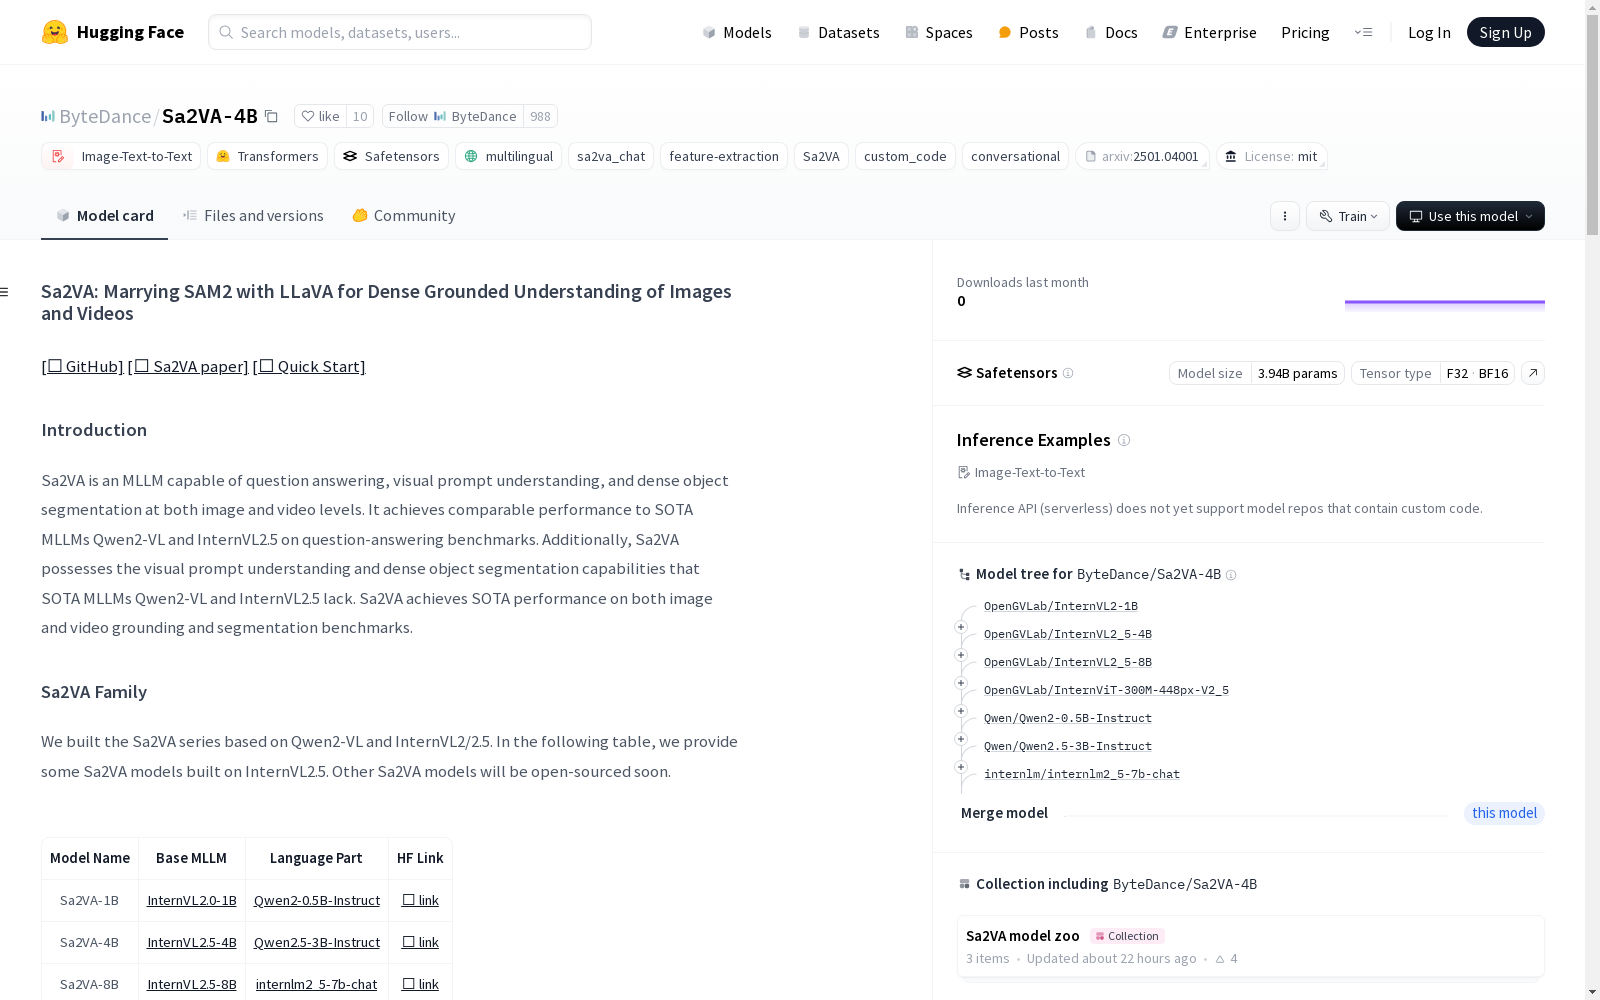Click the info icon beside Inference Examples
Screen dimensions: 1600x1000
[x=1124, y=440]
